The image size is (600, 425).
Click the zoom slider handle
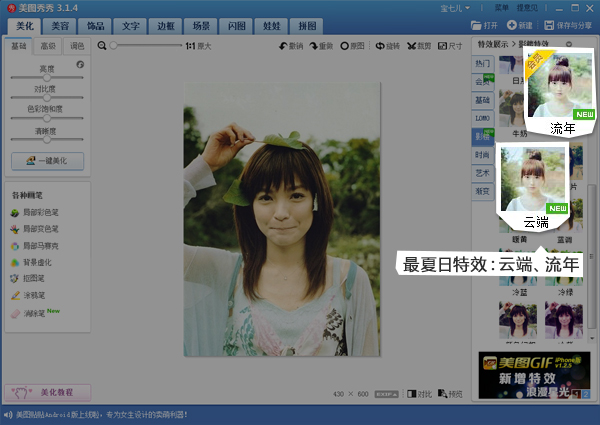pos(113,46)
